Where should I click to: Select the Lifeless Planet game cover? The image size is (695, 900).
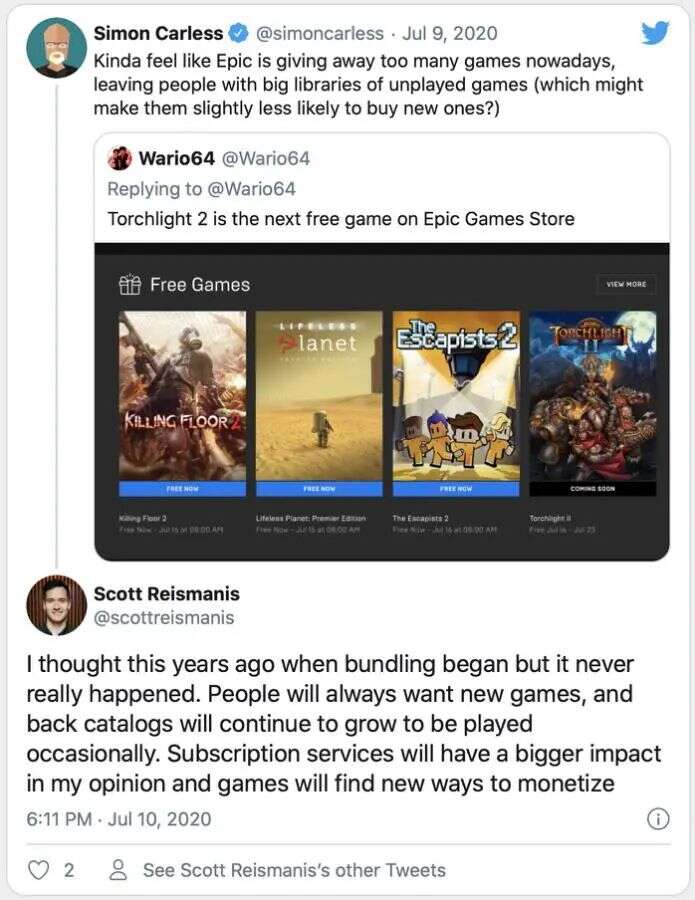pyautogui.click(x=319, y=395)
